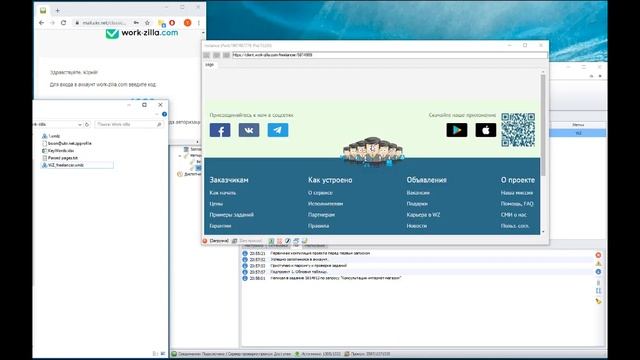The width and height of the screenshot is (640, 360).
Task: Open the 'Партнерам' footer link
Action: coord(322,215)
